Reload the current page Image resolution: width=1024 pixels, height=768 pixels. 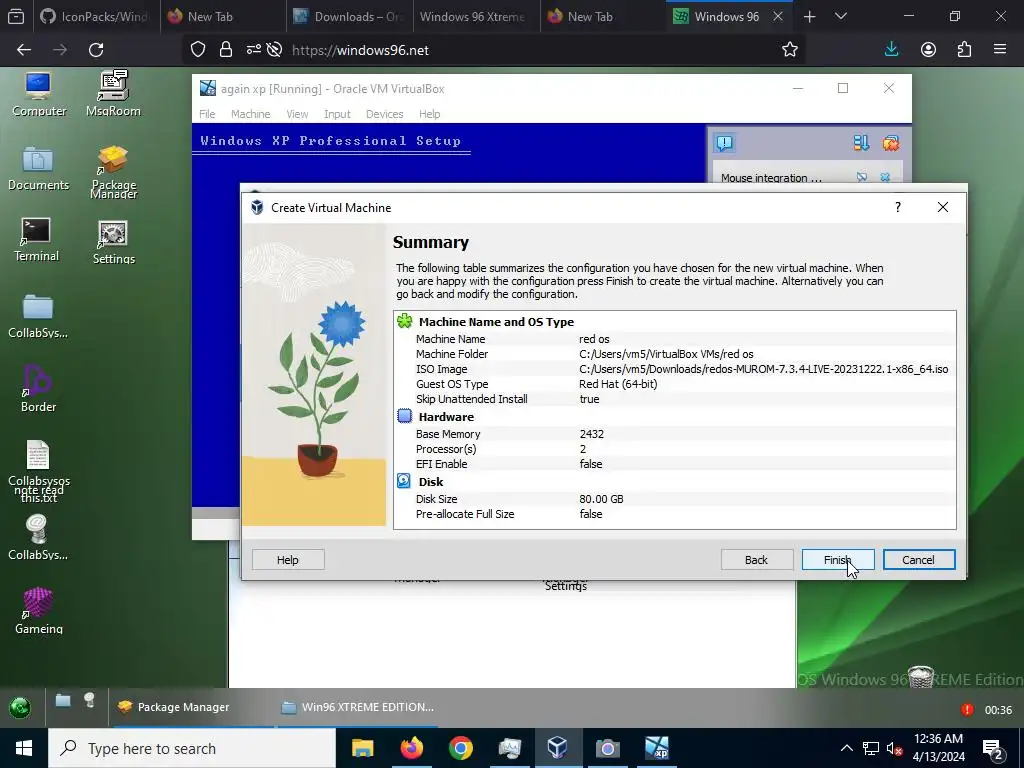pos(96,50)
